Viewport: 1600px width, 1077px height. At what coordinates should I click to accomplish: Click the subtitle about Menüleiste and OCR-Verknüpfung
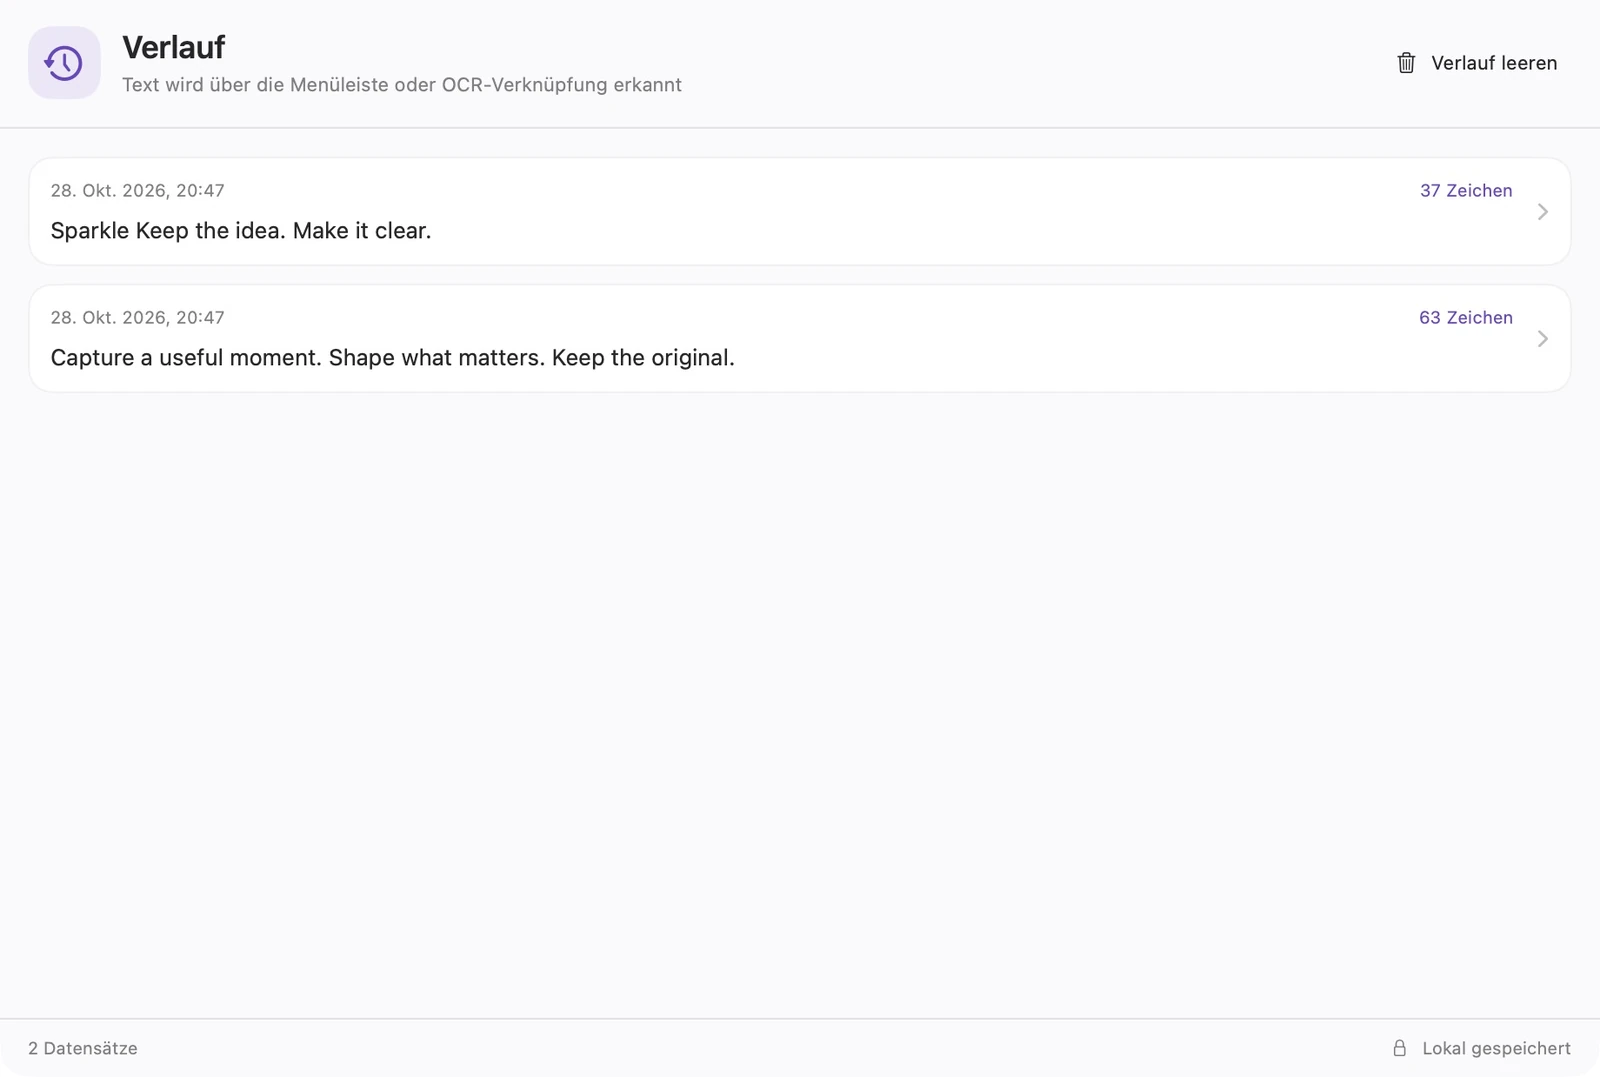click(x=402, y=85)
